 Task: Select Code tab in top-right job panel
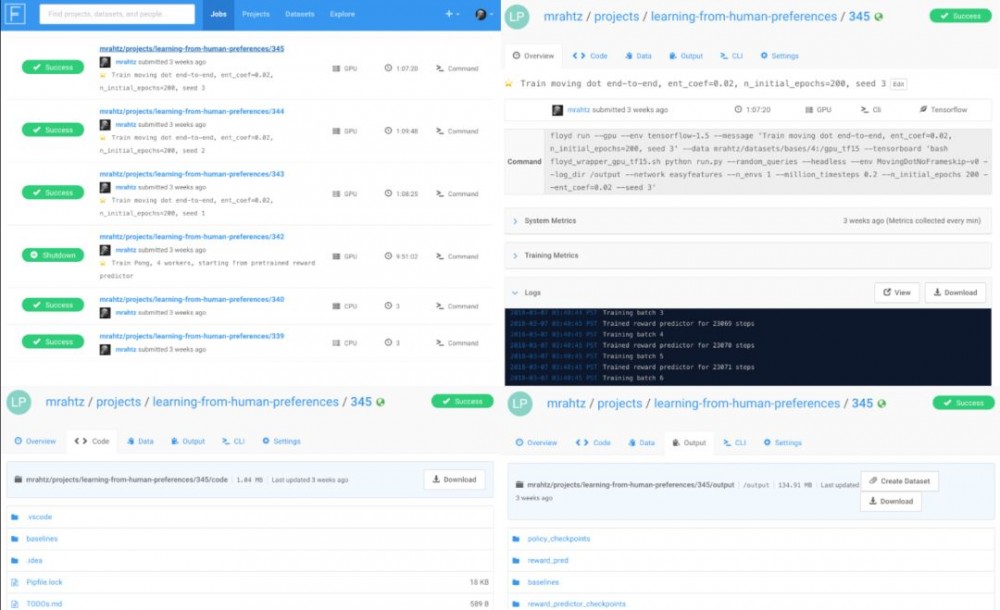[x=590, y=56]
